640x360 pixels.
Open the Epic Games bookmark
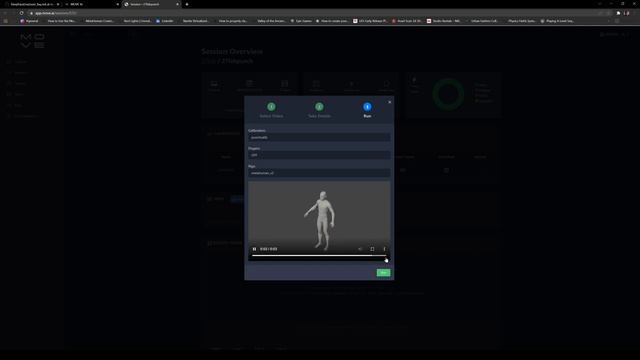301,21
